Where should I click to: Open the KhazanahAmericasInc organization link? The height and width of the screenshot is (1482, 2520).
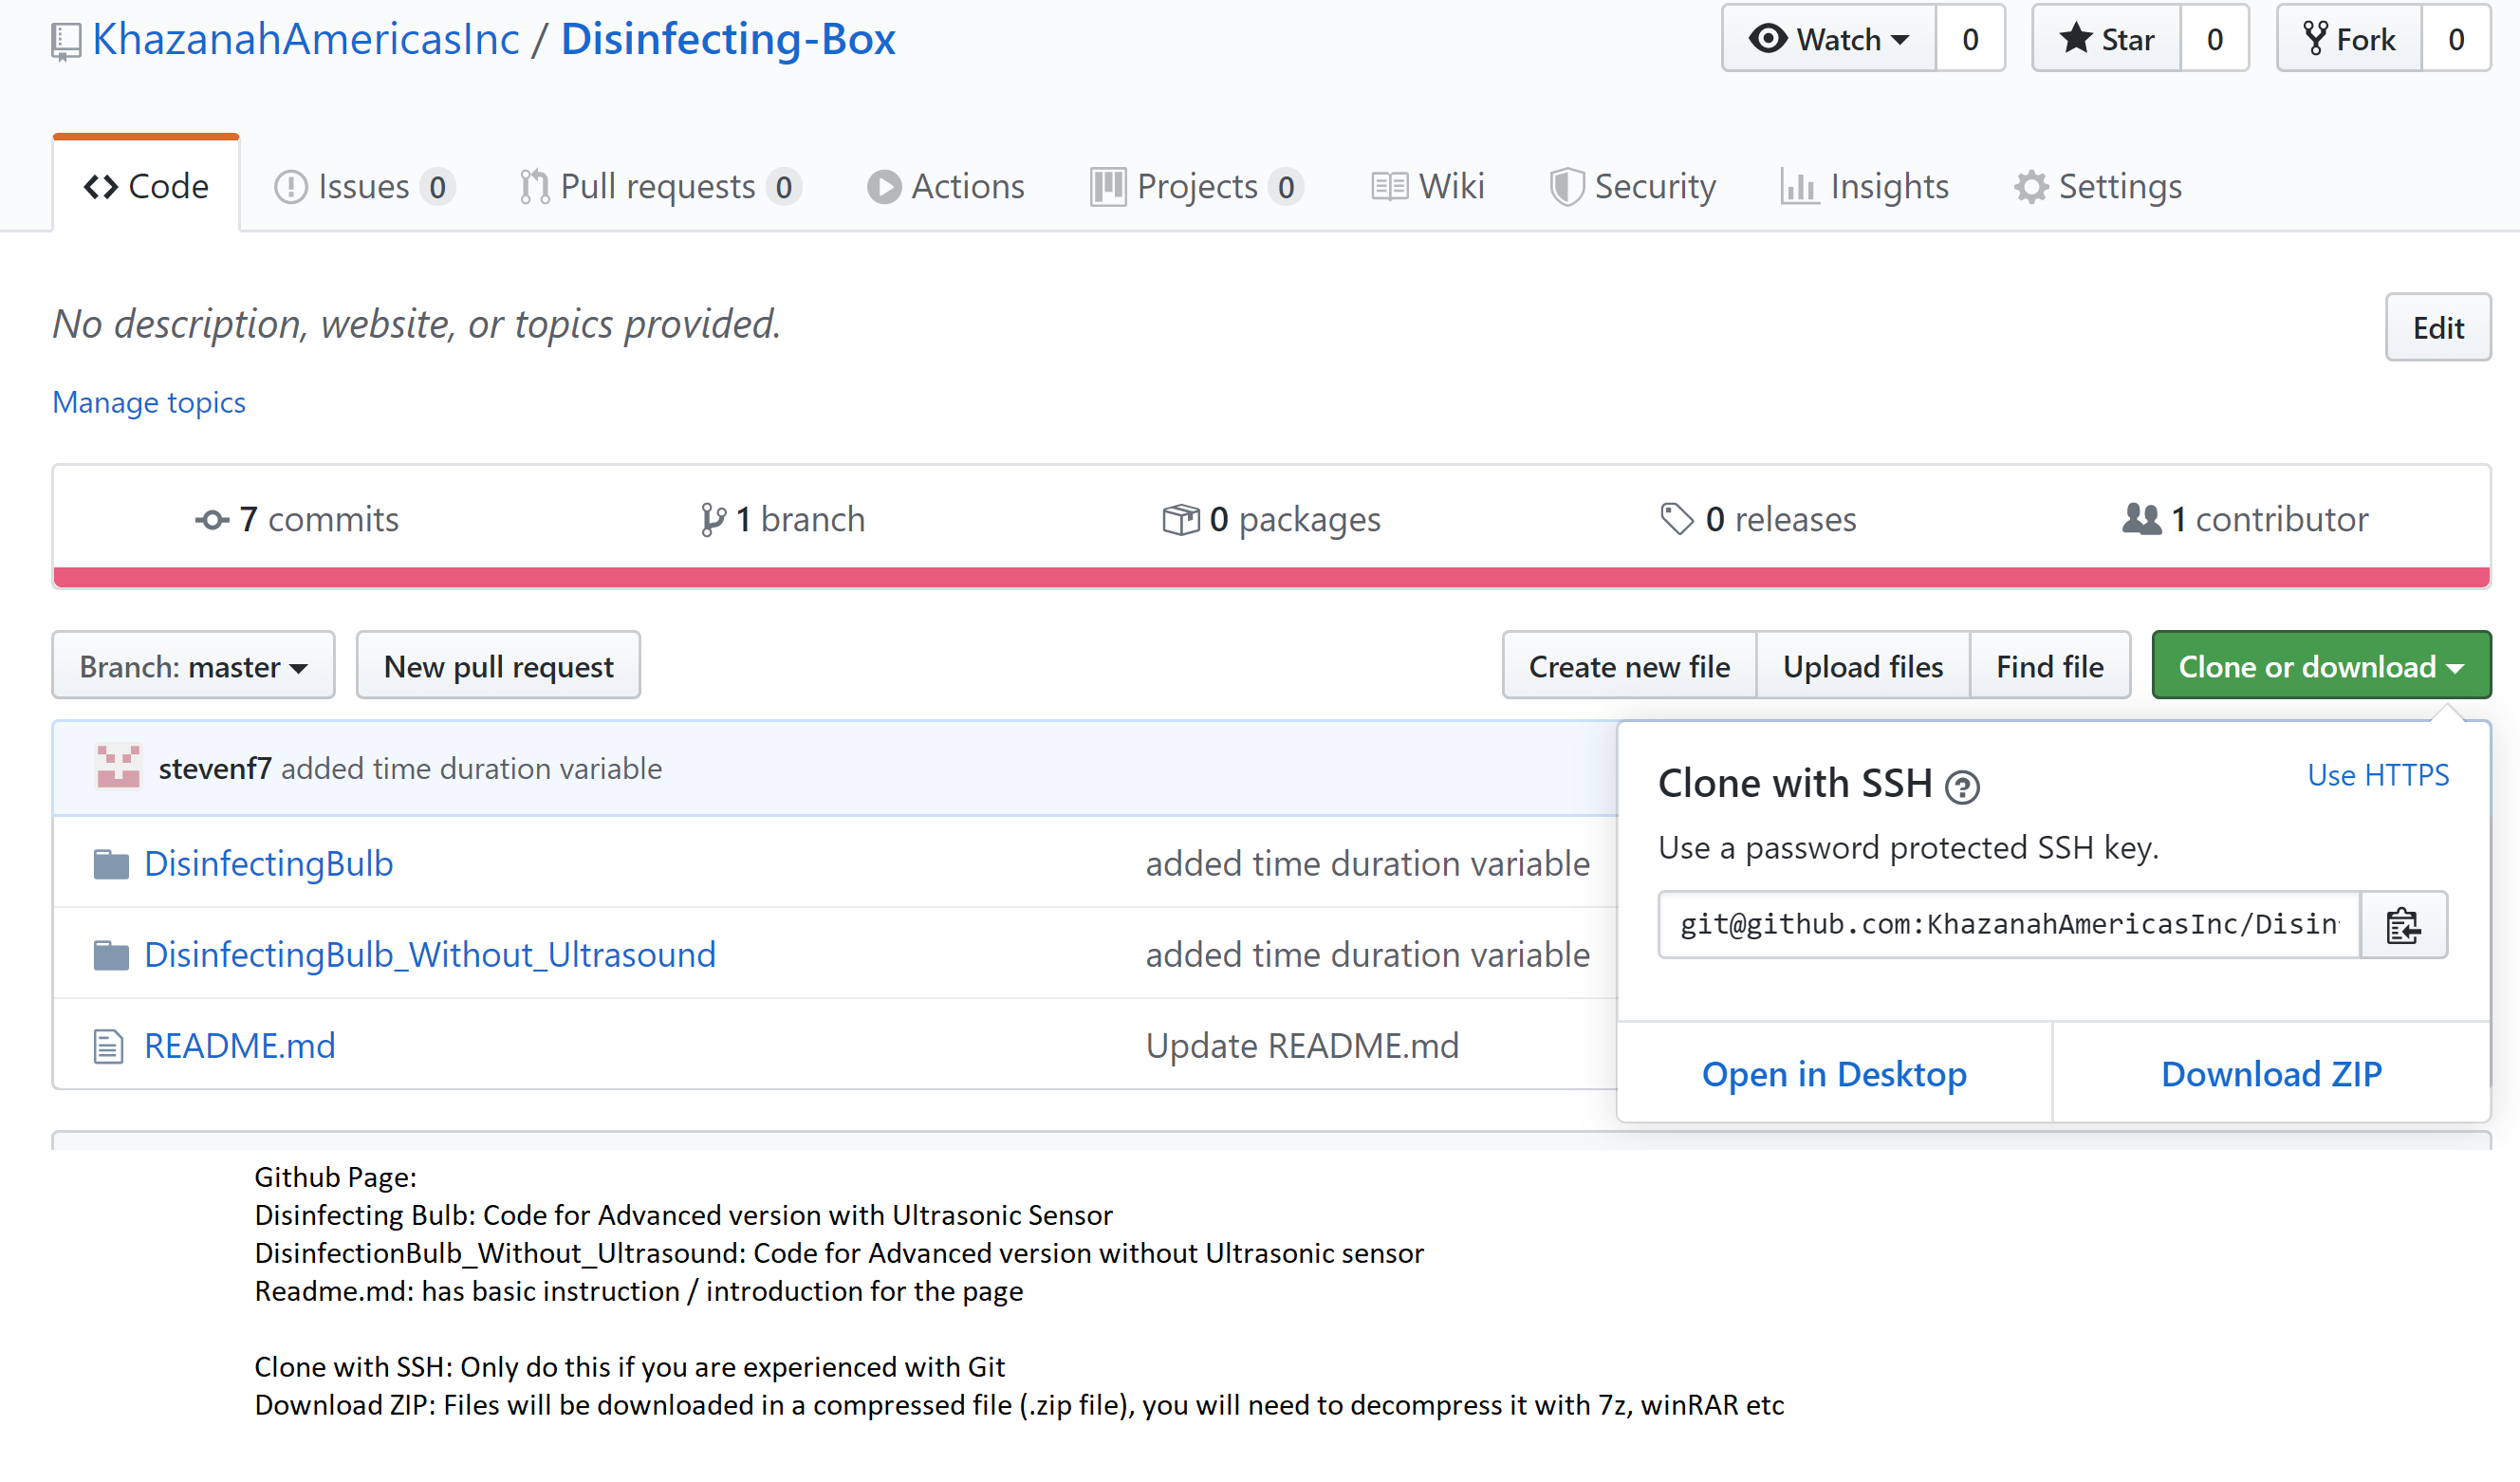coord(306,39)
